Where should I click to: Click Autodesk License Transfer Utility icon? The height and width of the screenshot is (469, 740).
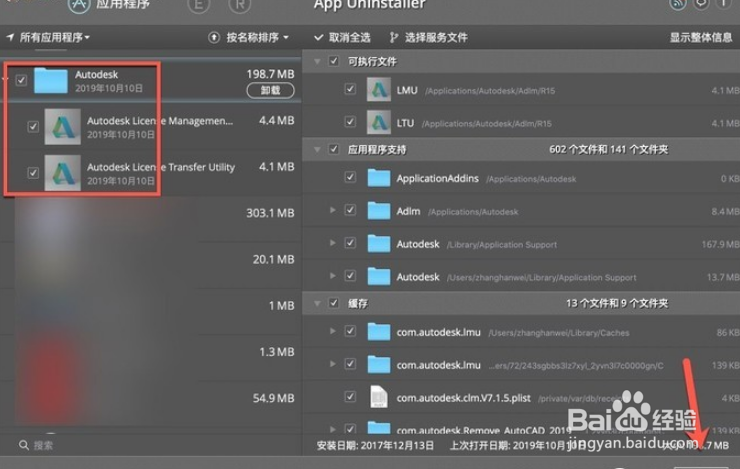click(x=63, y=173)
